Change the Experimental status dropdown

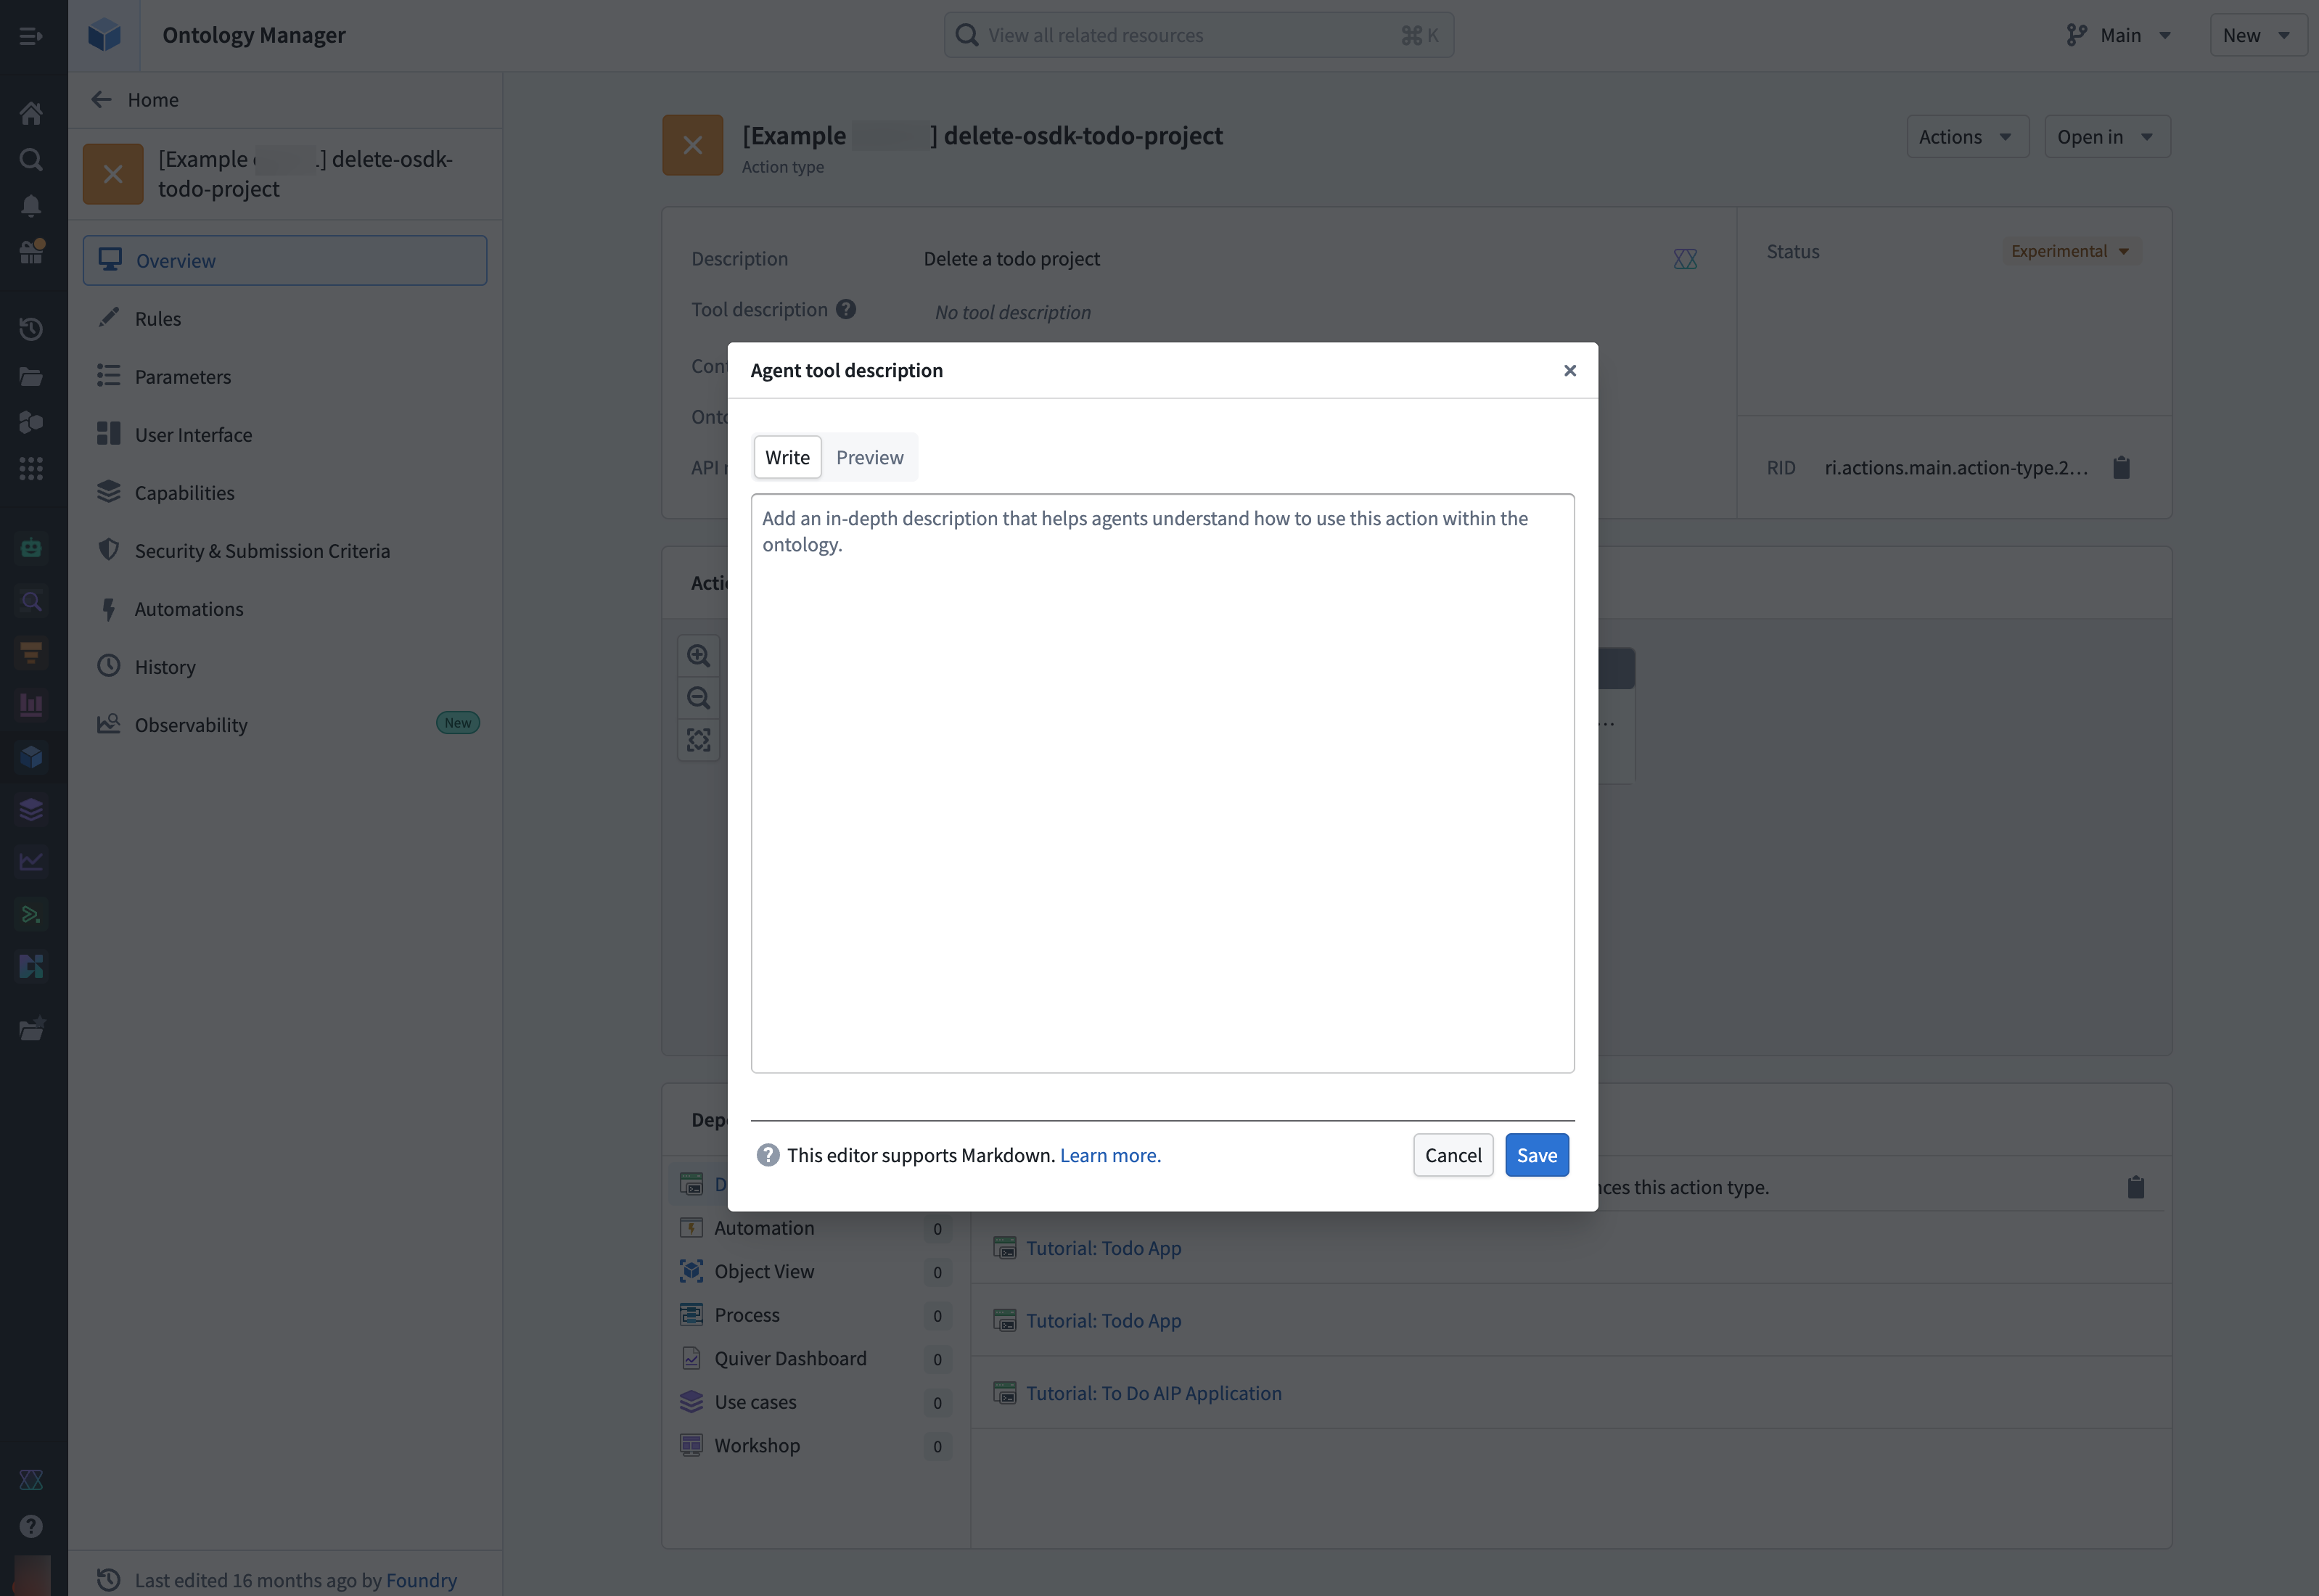click(x=2069, y=251)
